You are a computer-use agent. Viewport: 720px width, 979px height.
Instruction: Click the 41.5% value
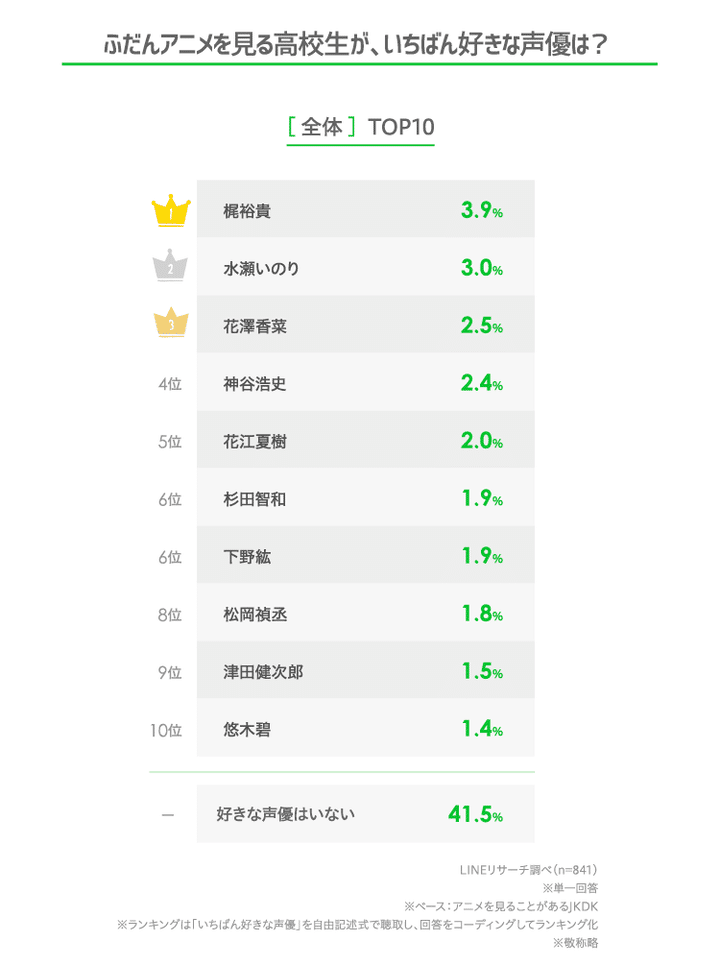click(474, 814)
